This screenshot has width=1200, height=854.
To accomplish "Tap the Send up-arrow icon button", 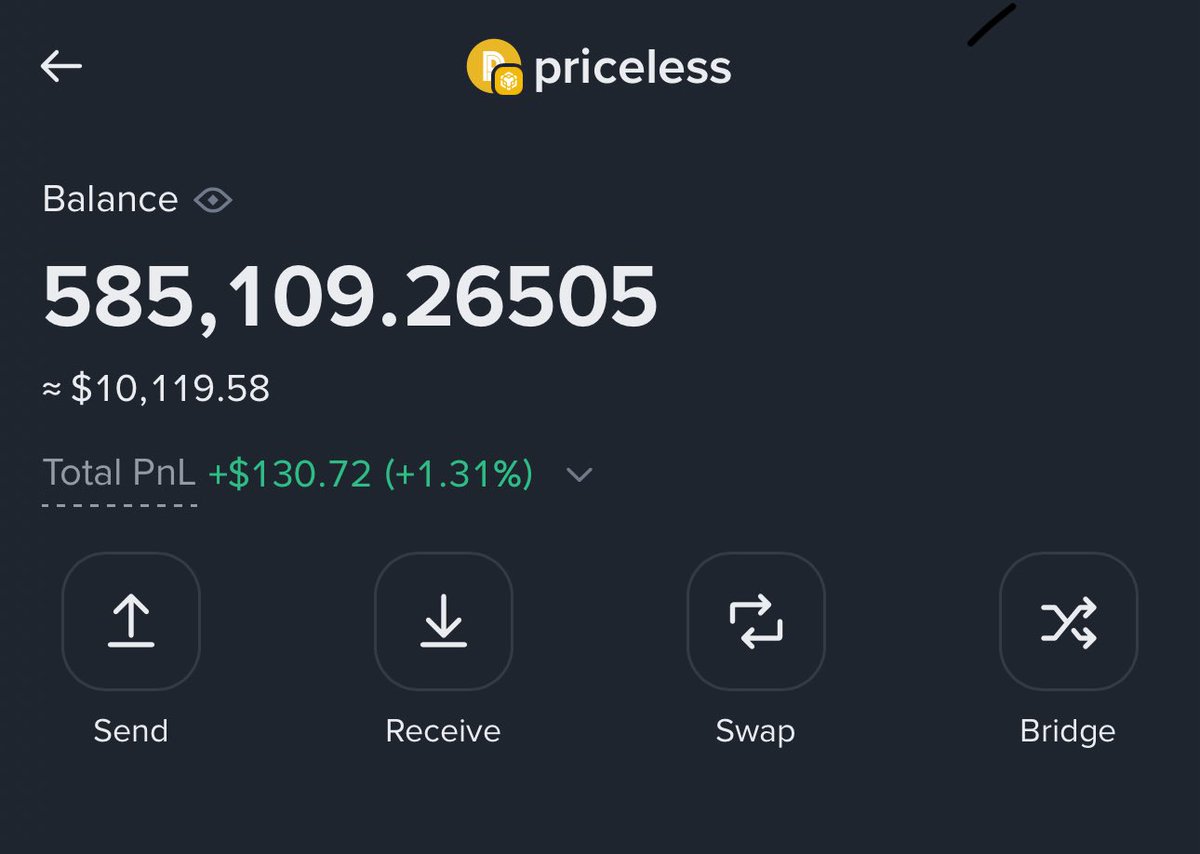I will tap(131, 621).
